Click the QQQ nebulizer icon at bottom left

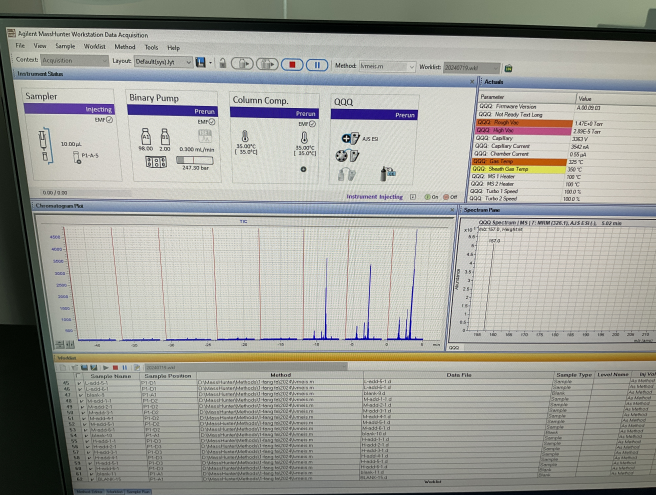(x=346, y=174)
